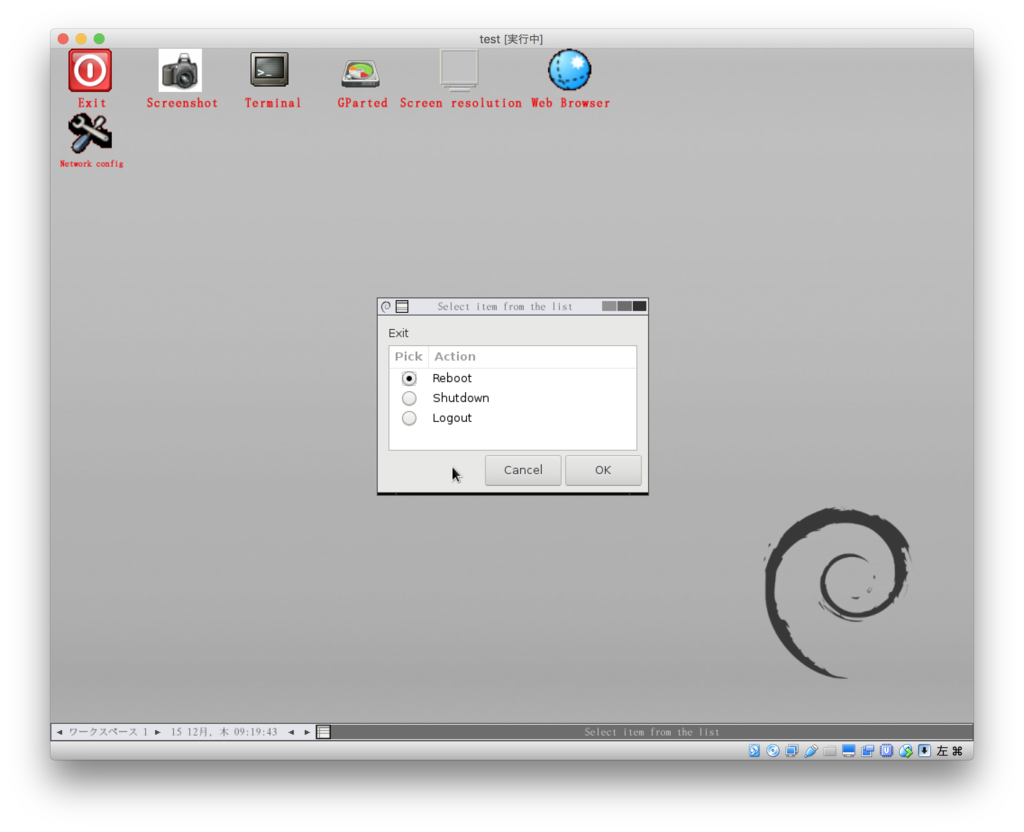The width and height of the screenshot is (1024, 832).
Task: Click Cancel in the Exit dialog
Action: coord(523,470)
